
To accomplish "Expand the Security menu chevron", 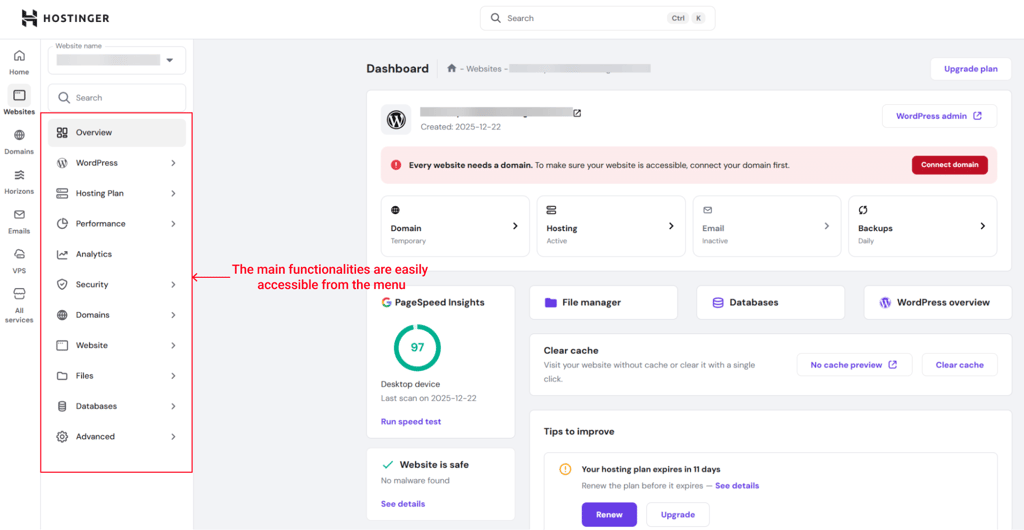I will [x=174, y=285].
